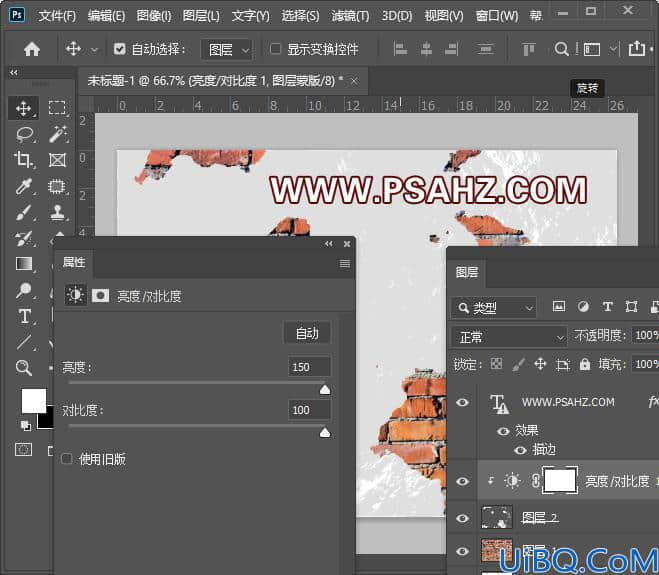Click lock image pixels brush icon
The height and width of the screenshot is (575, 659).
518,364
